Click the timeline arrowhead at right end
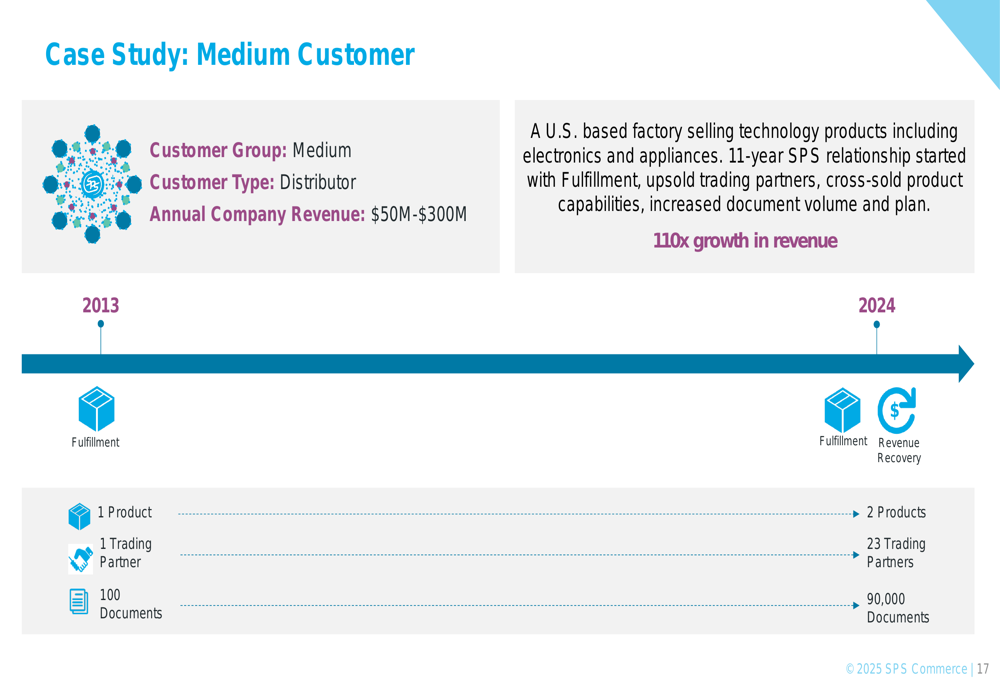This screenshot has width=1000, height=685. click(x=966, y=364)
